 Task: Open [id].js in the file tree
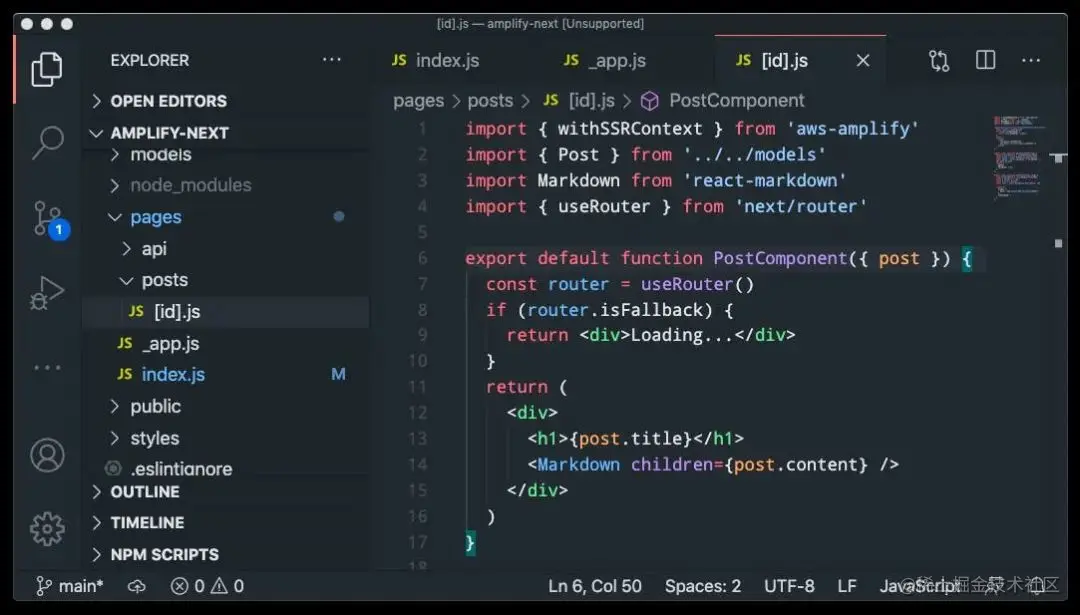tap(226, 312)
